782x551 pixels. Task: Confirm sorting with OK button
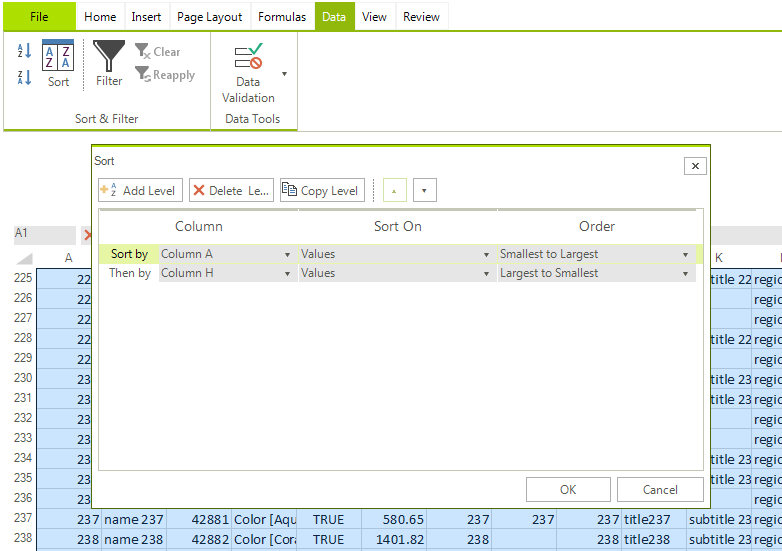click(568, 489)
